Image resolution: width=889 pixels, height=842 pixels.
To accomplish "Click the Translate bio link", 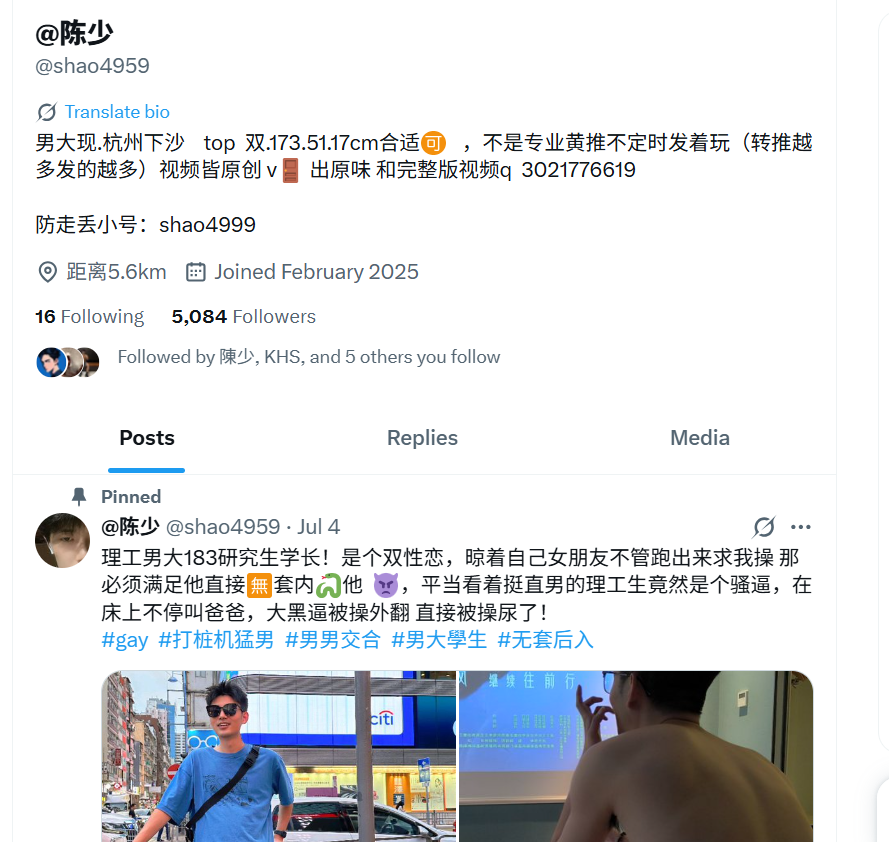I will click(117, 112).
